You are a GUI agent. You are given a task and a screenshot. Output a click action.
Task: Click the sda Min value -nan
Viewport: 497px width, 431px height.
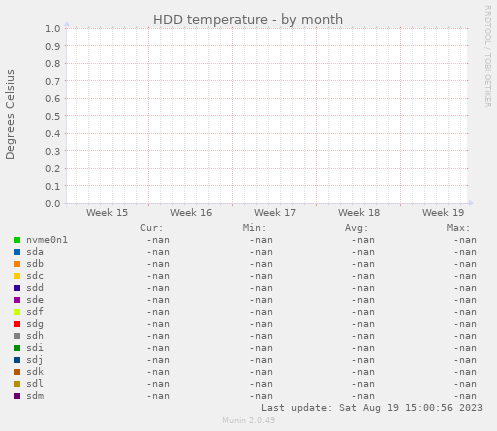(261, 252)
